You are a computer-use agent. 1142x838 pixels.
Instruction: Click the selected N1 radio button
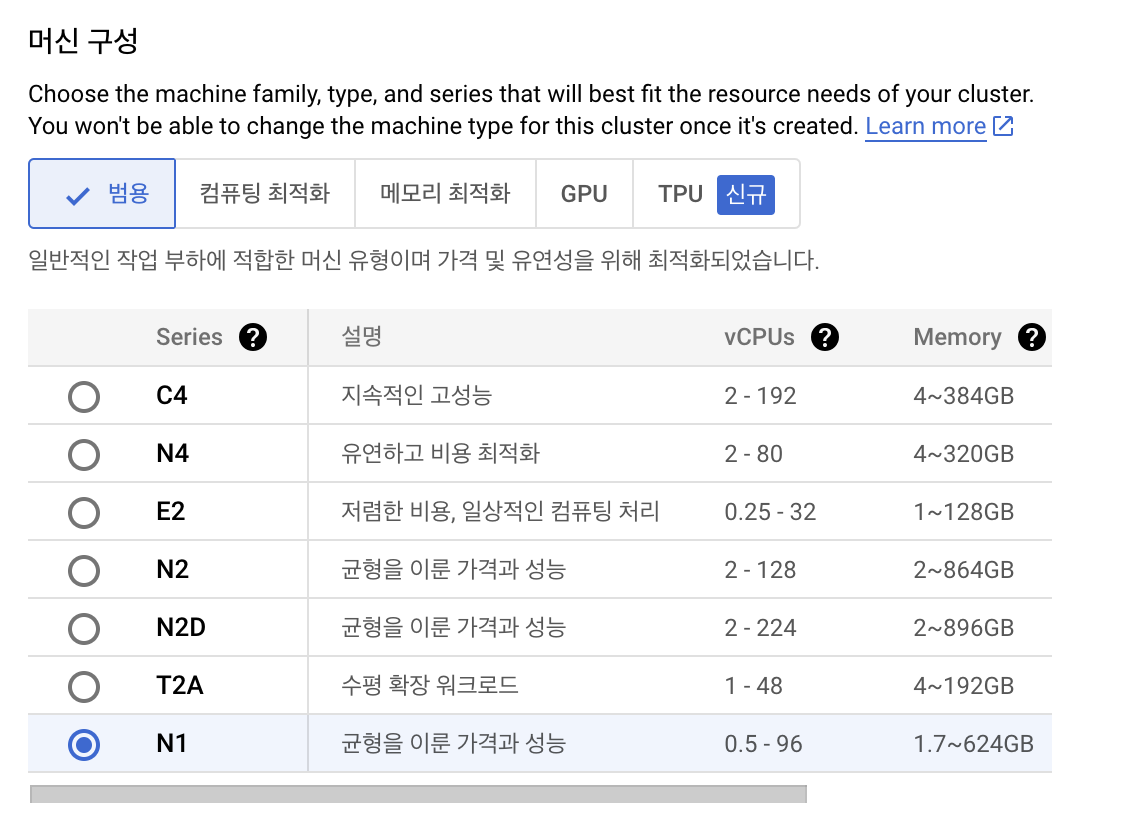coord(84,744)
